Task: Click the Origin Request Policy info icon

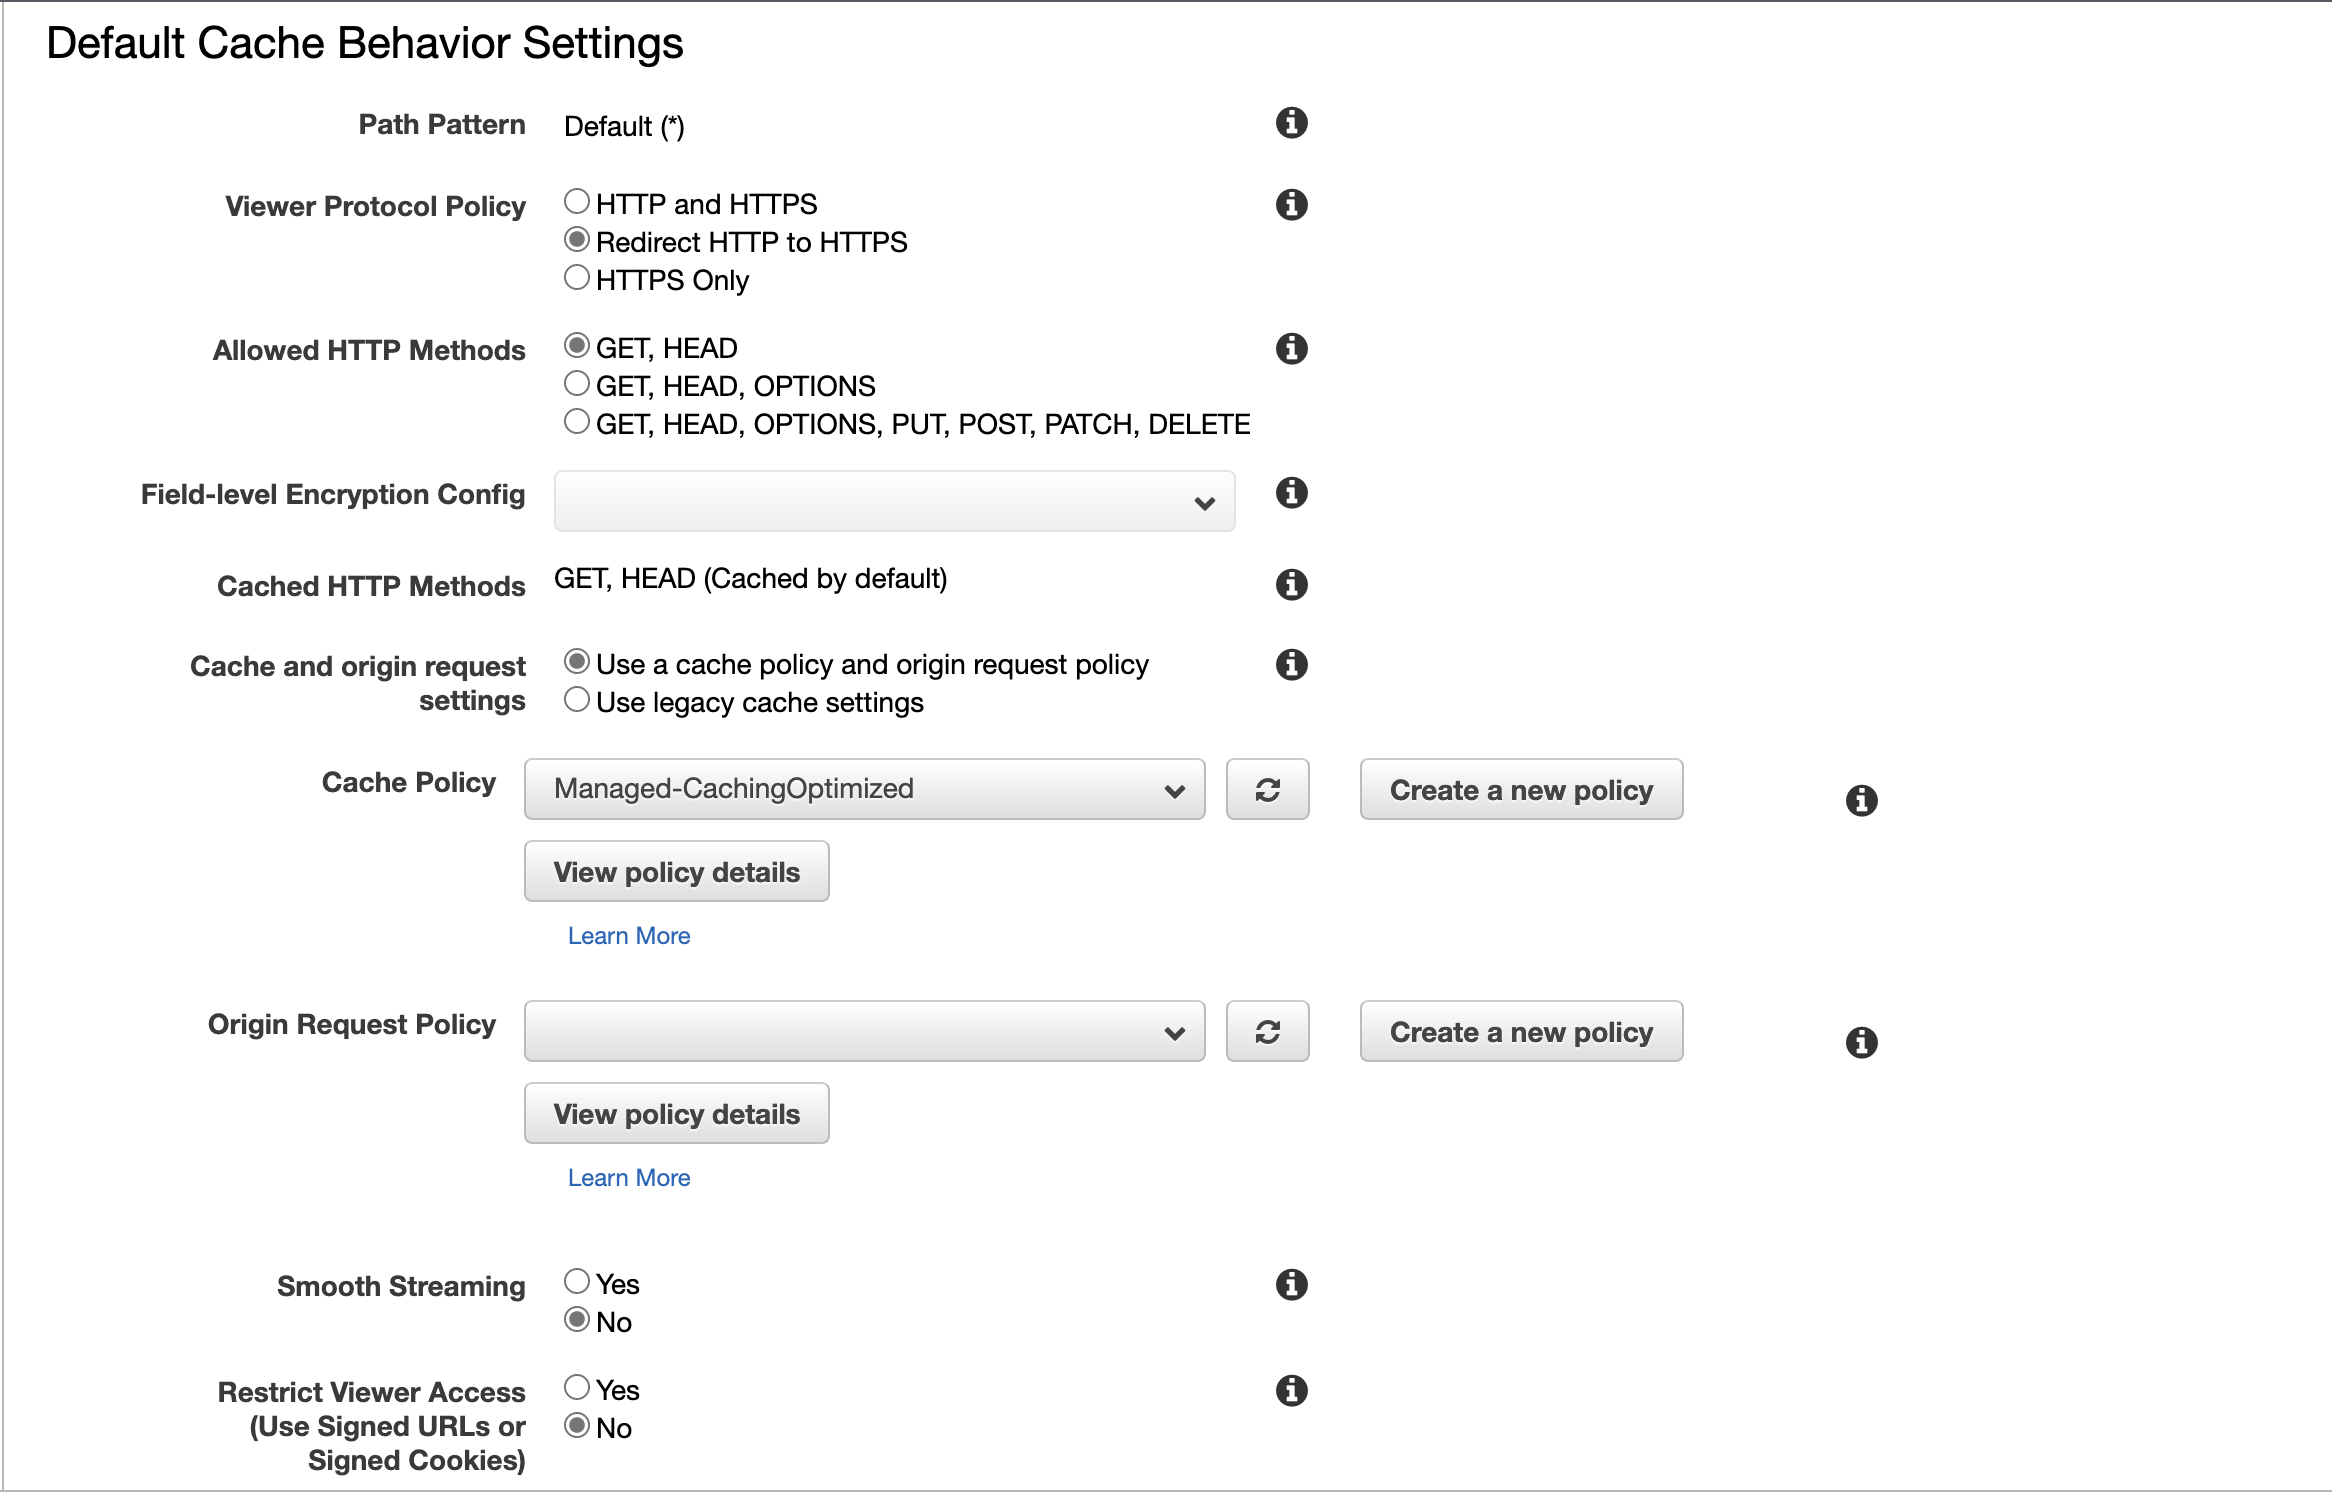Action: 1861,1043
